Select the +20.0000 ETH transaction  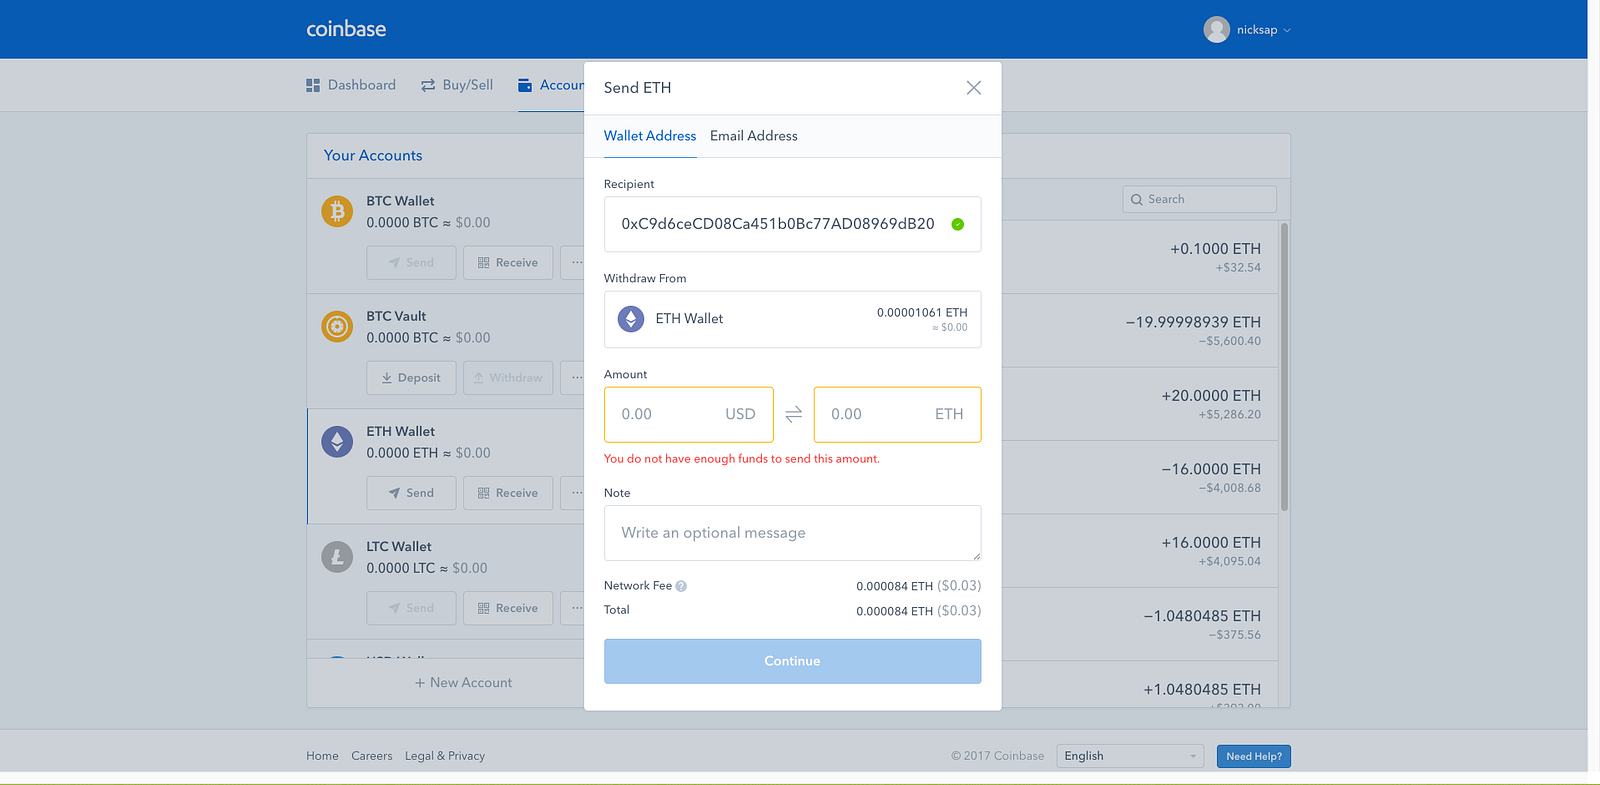pos(1140,404)
